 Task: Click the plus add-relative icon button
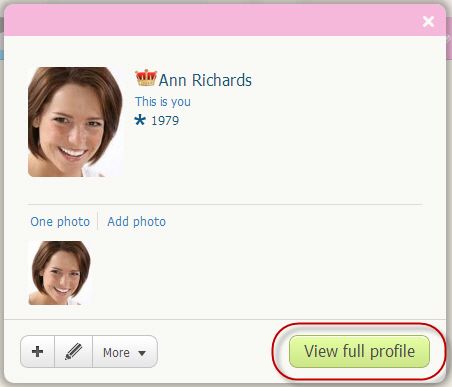(x=37, y=352)
